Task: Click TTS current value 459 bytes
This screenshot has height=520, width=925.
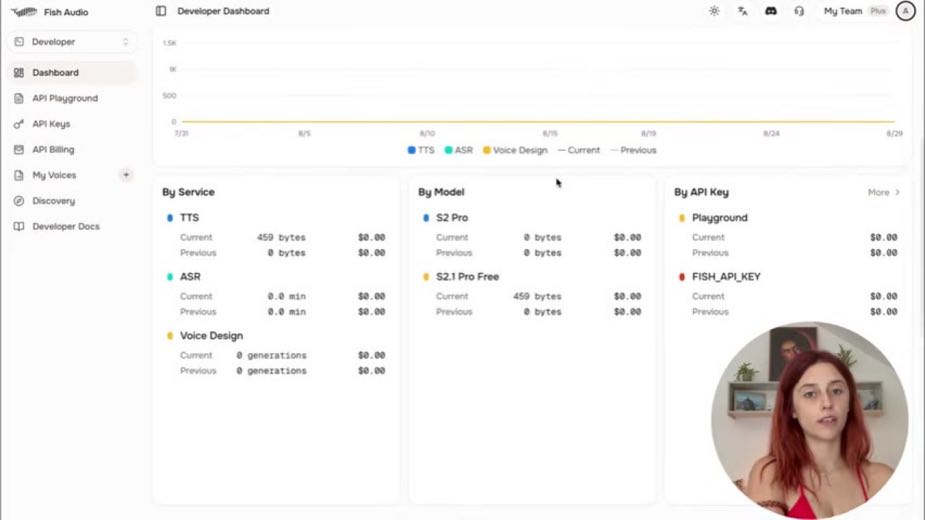Action: click(x=281, y=237)
